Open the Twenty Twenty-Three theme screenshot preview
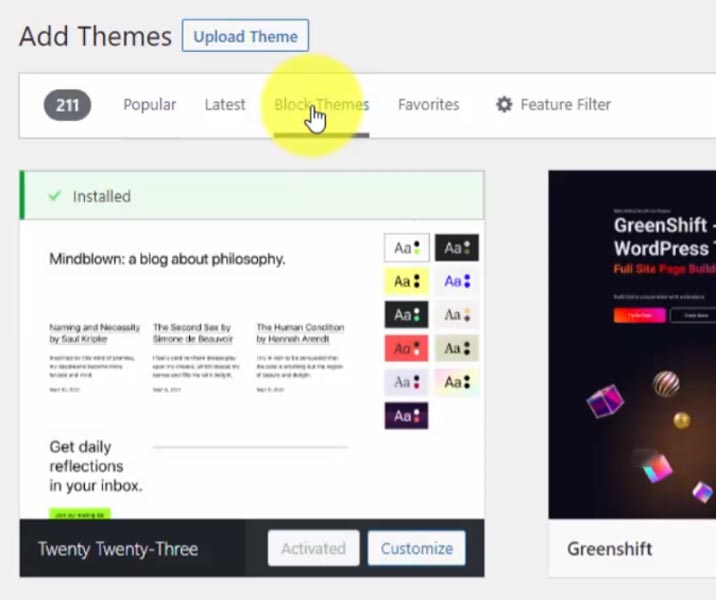This screenshot has width=716, height=600. pos(252,369)
